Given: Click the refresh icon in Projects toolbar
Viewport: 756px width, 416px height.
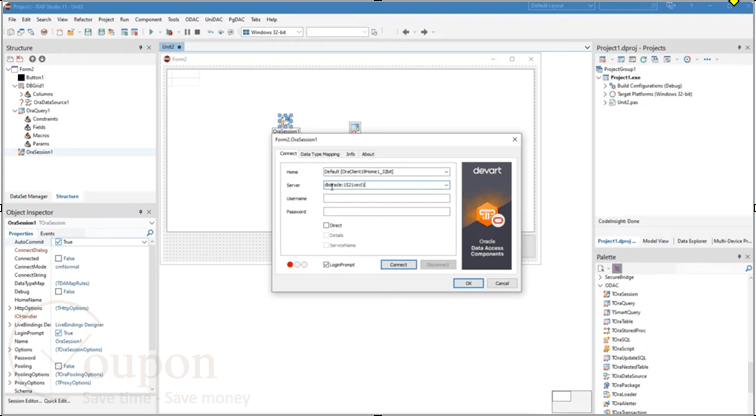Looking at the screenshot, I should pyautogui.click(x=643, y=59).
